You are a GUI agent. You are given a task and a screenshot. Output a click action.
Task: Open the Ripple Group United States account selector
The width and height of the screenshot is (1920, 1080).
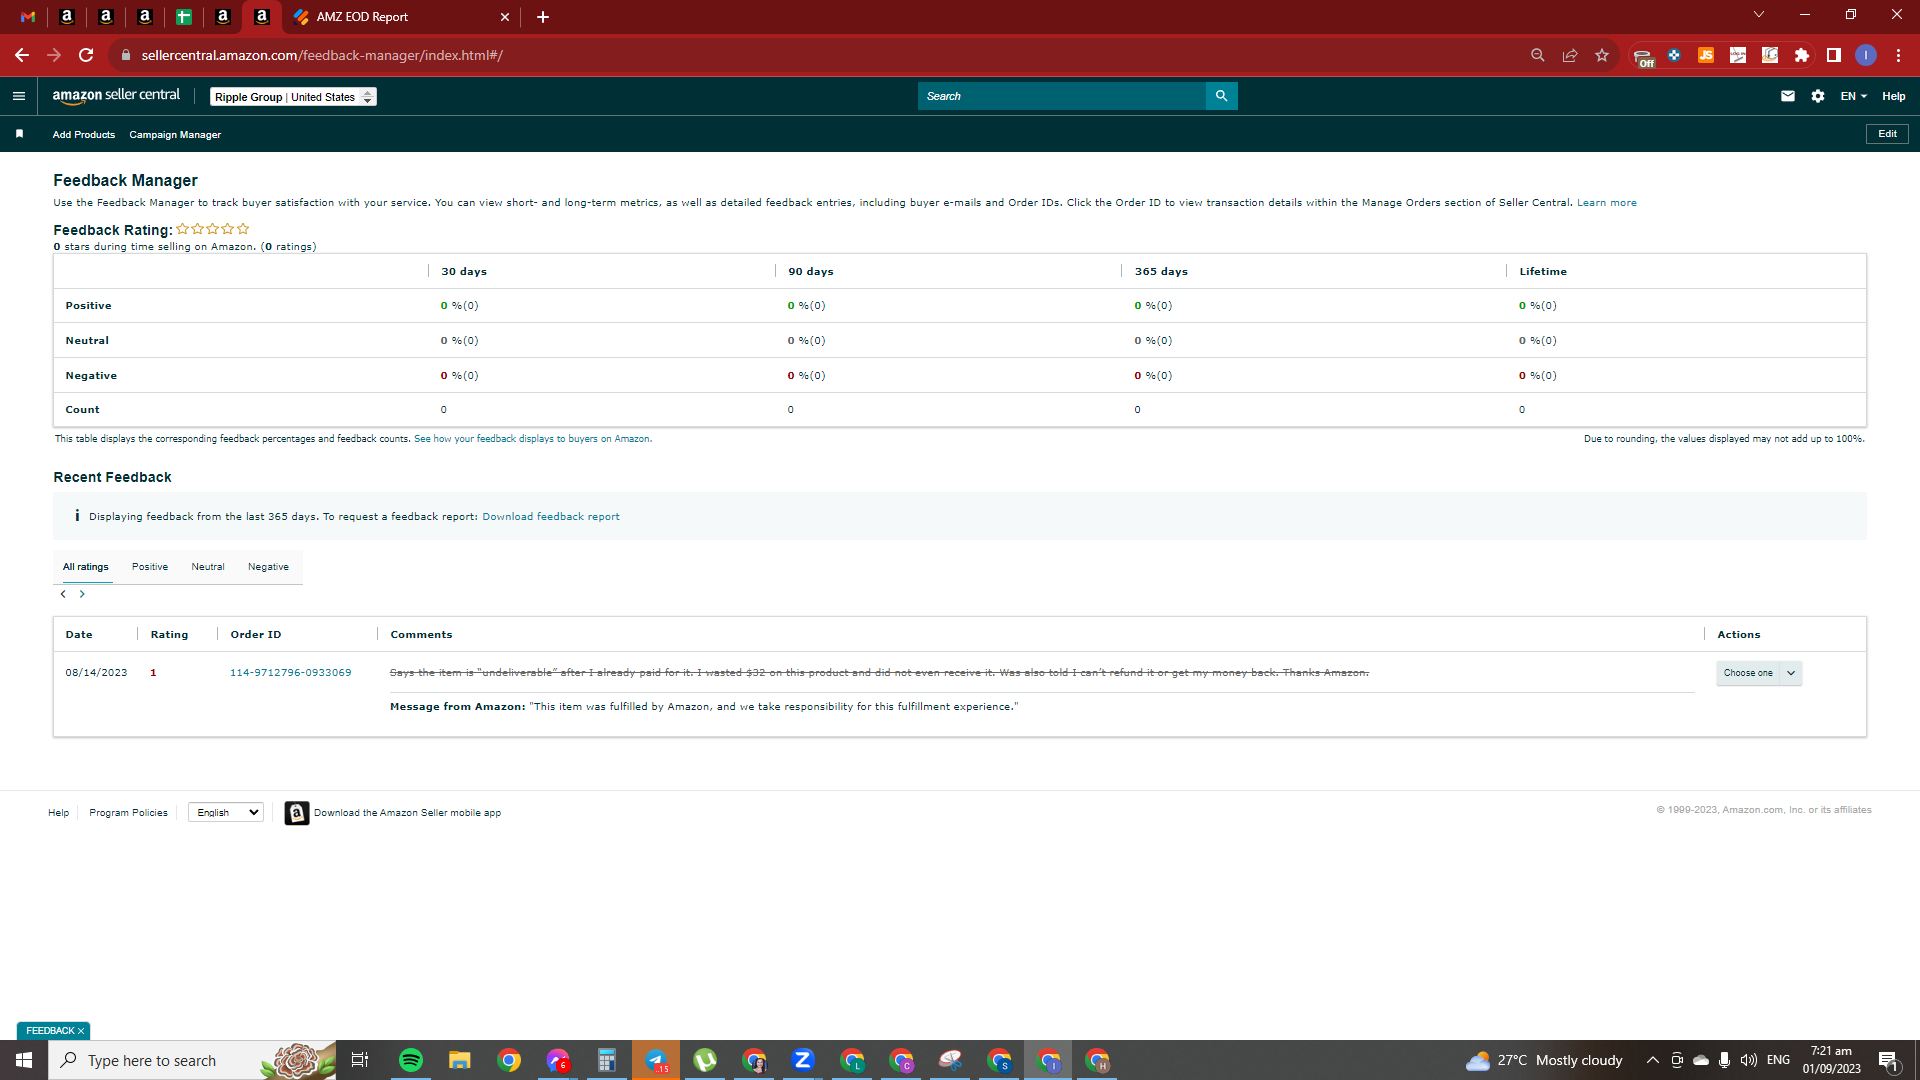[x=293, y=97]
